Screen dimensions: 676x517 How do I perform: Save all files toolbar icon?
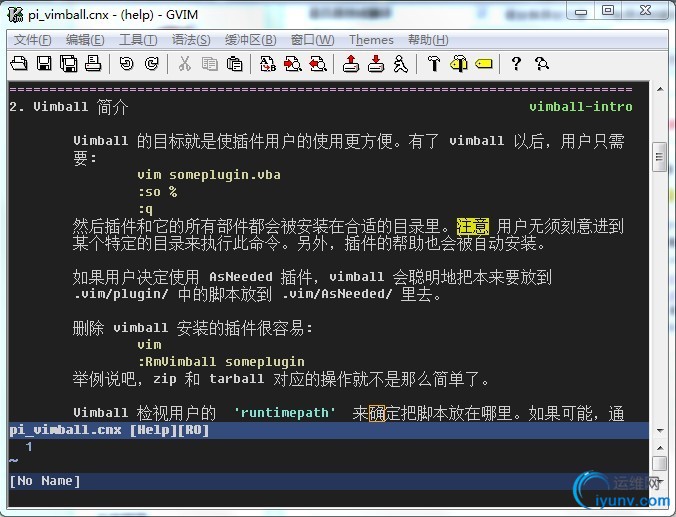coord(69,64)
